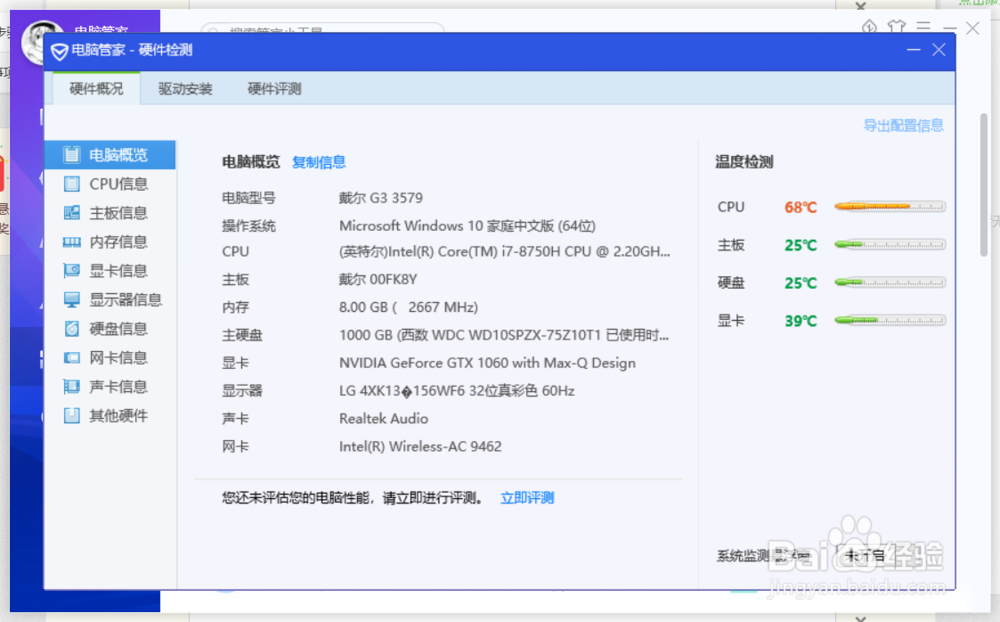Open the 网卡信息 network card icon
The width and height of the screenshot is (1000, 622).
[72, 358]
